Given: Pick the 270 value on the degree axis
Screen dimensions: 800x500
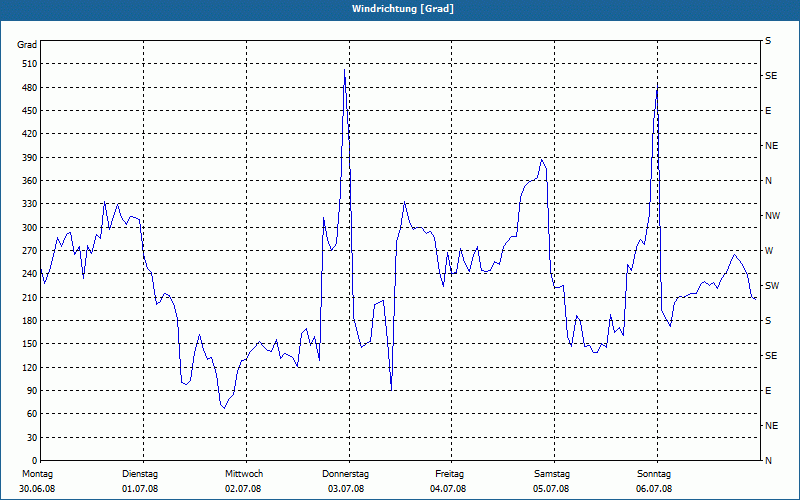Looking at the screenshot, I should coord(30,251).
